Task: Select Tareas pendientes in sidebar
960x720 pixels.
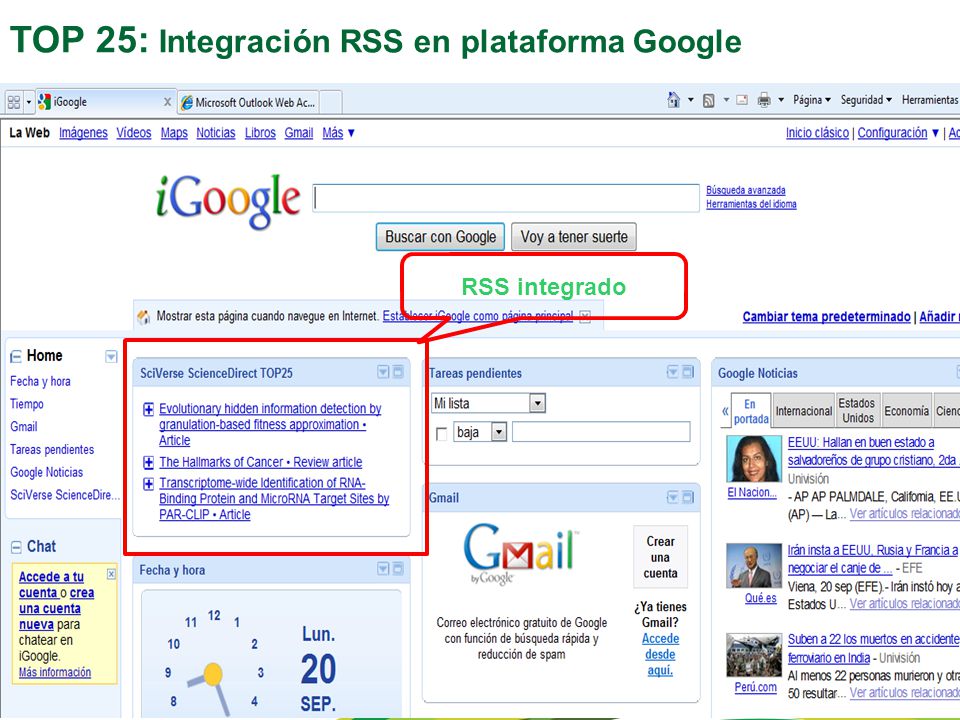Action: [52, 449]
